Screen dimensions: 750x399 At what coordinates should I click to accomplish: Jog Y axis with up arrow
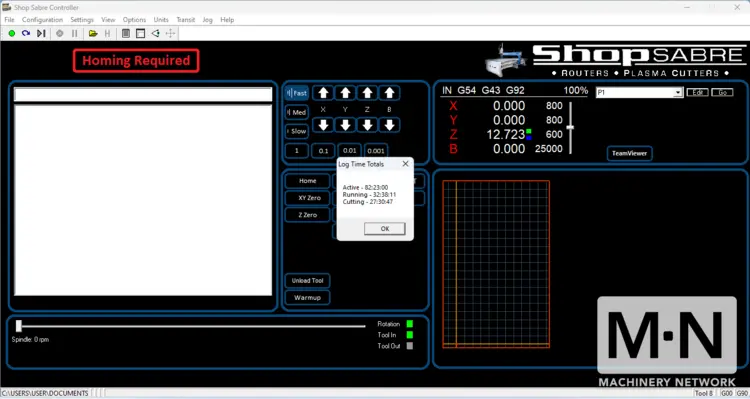pyautogui.click(x=345, y=93)
